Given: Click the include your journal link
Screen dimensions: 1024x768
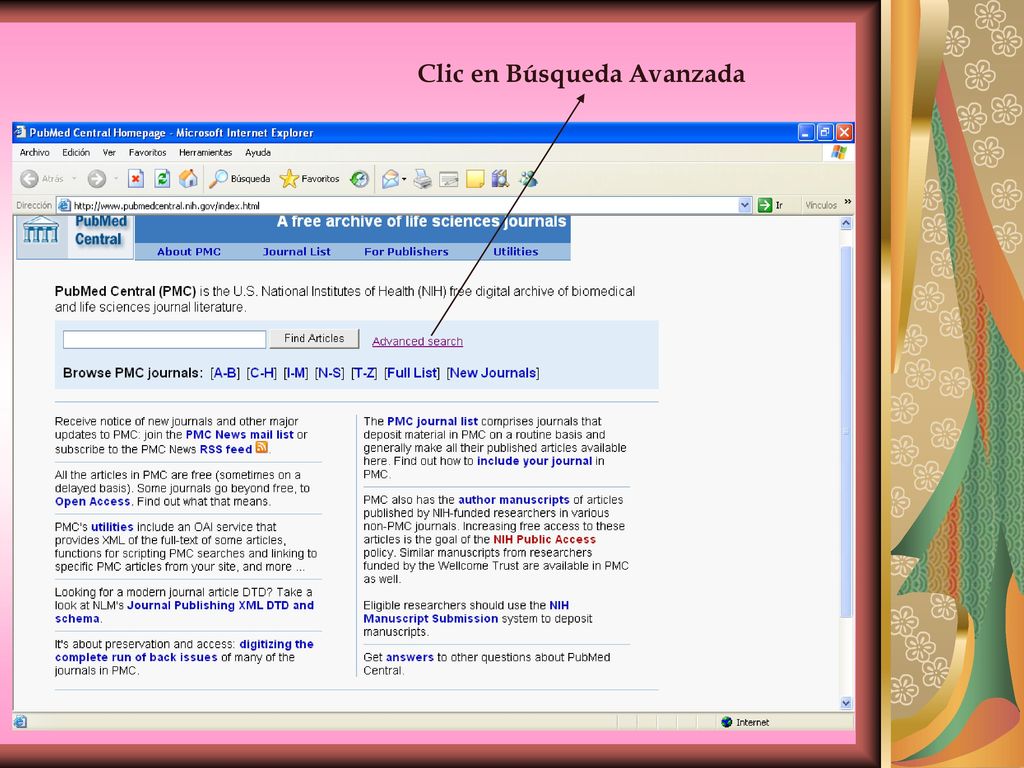Looking at the screenshot, I should [x=535, y=461].
